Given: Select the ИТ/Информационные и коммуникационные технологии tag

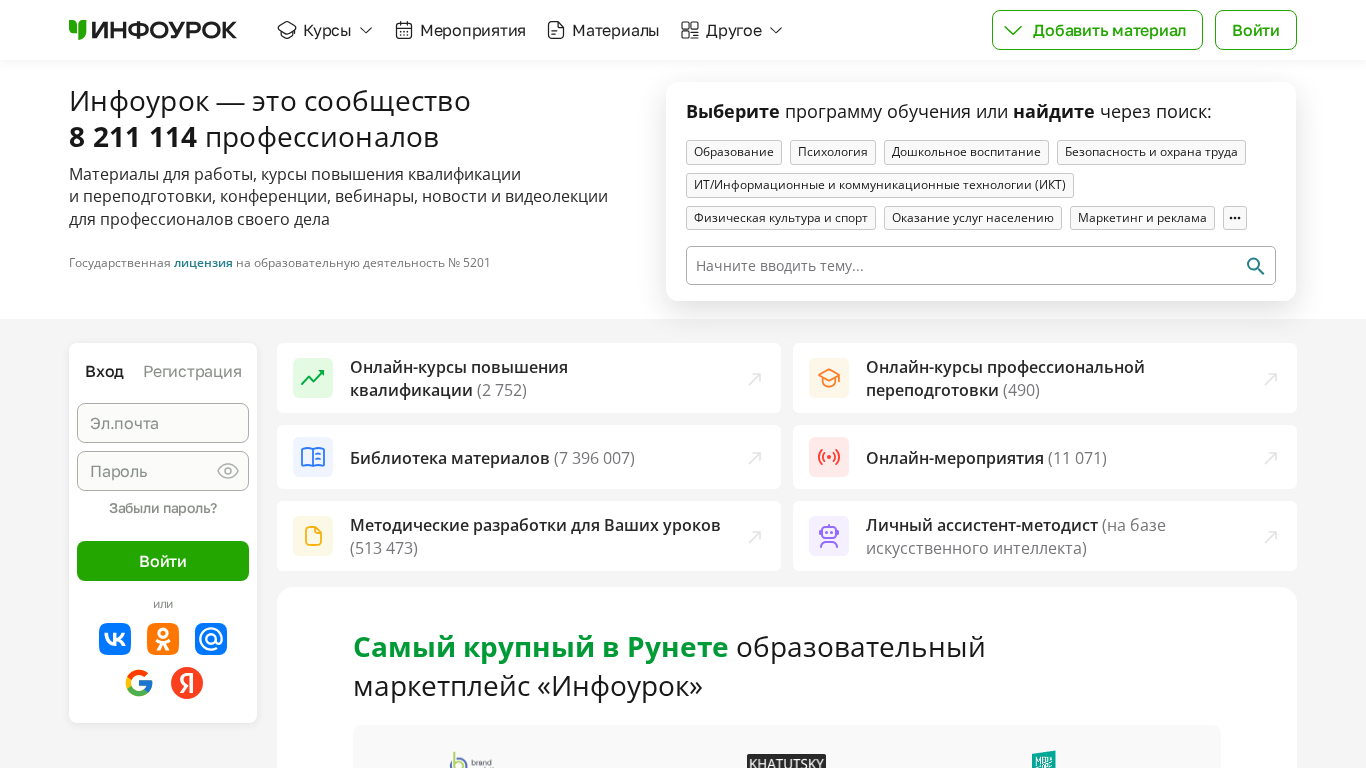Looking at the screenshot, I should coord(880,185).
